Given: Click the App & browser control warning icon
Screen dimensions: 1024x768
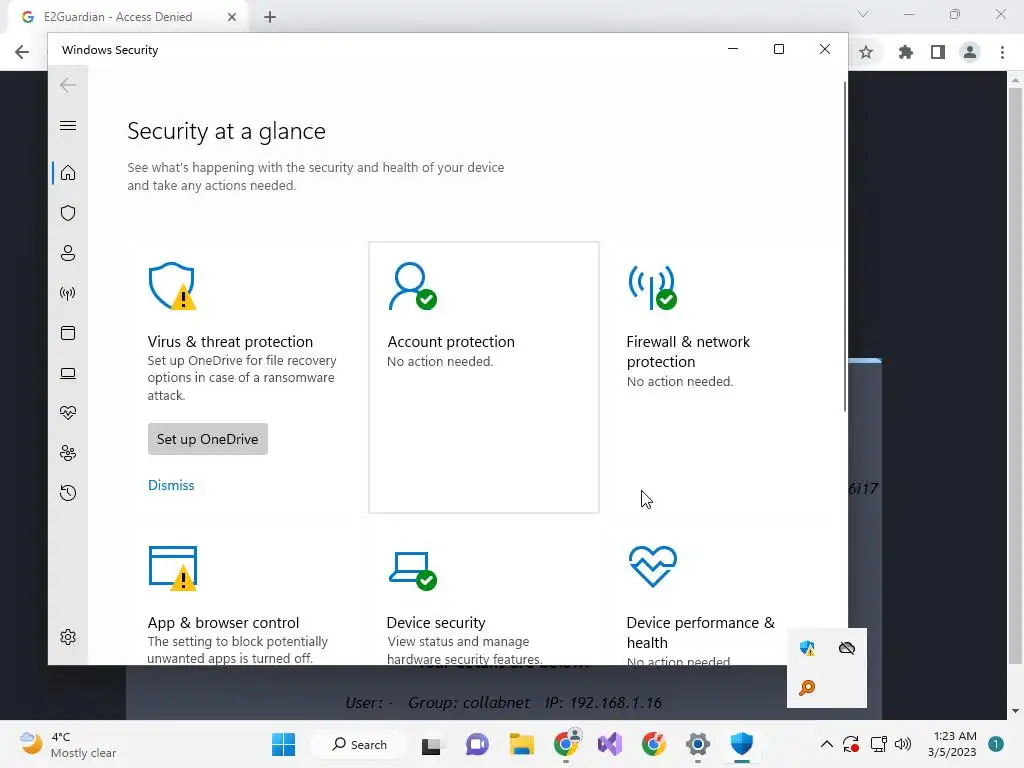Looking at the screenshot, I should pyautogui.click(x=173, y=568).
